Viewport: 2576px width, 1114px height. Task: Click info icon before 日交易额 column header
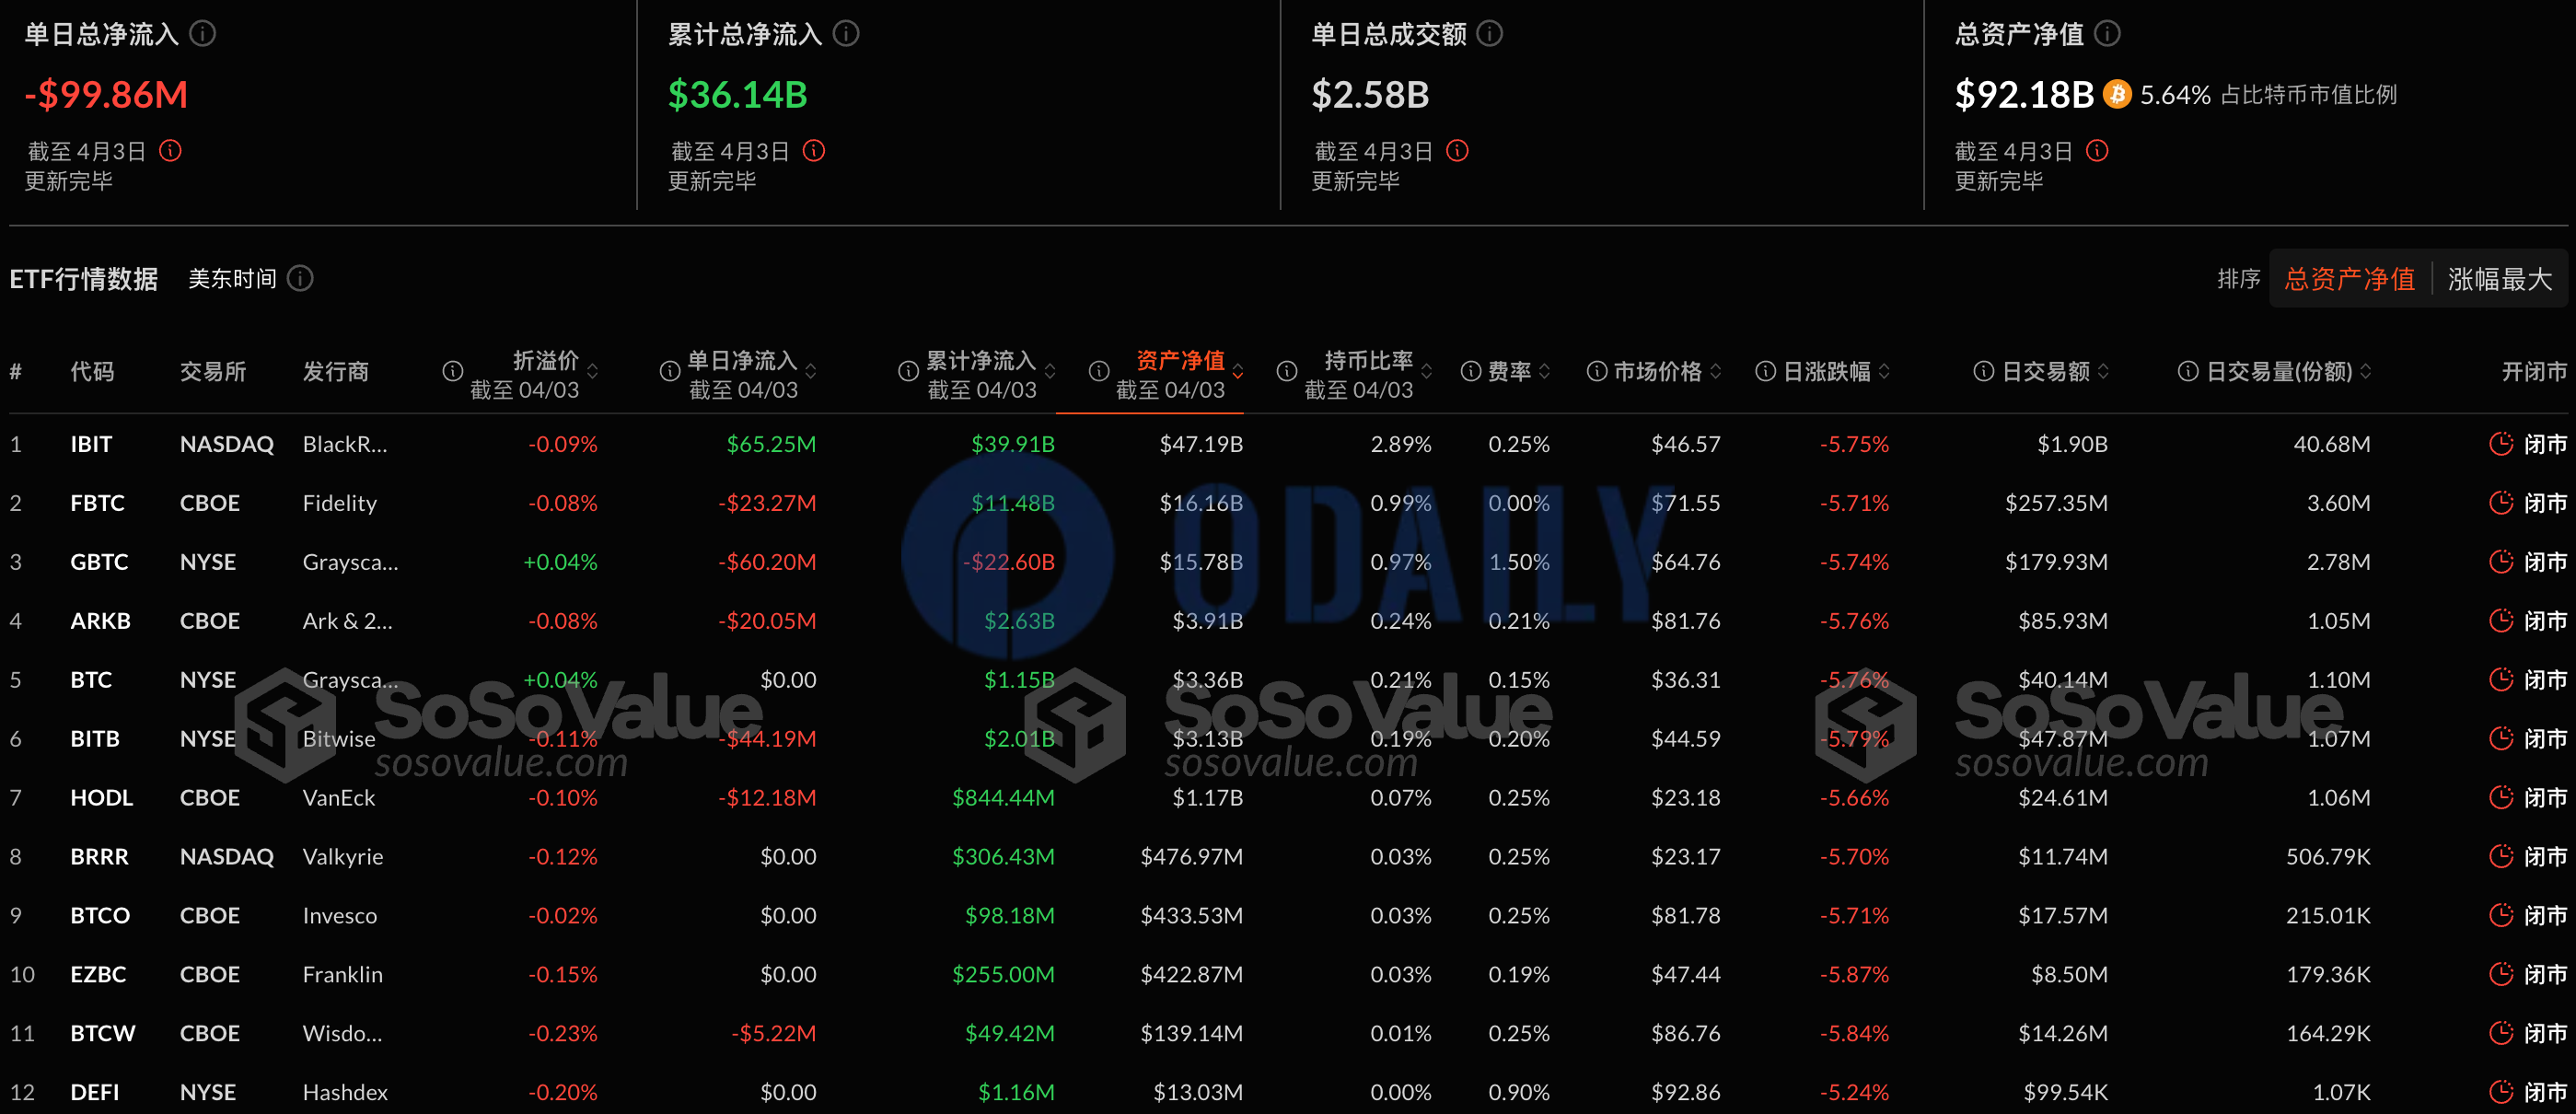[x=1984, y=371]
